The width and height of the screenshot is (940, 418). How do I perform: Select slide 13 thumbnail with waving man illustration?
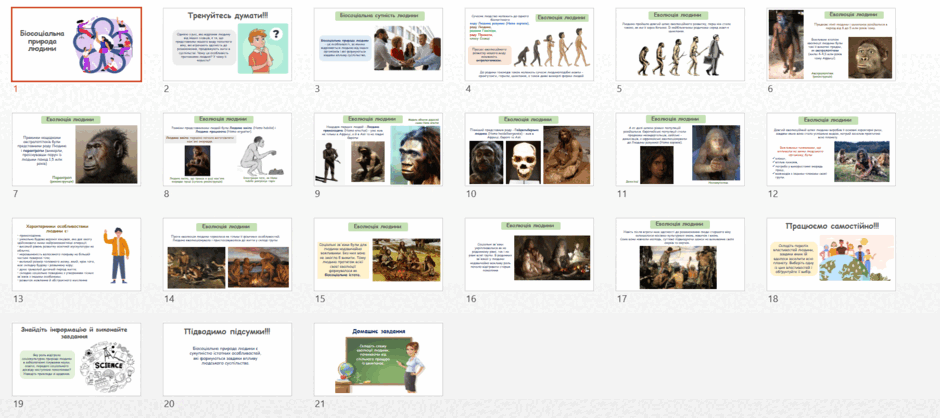click(x=77, y=254)
